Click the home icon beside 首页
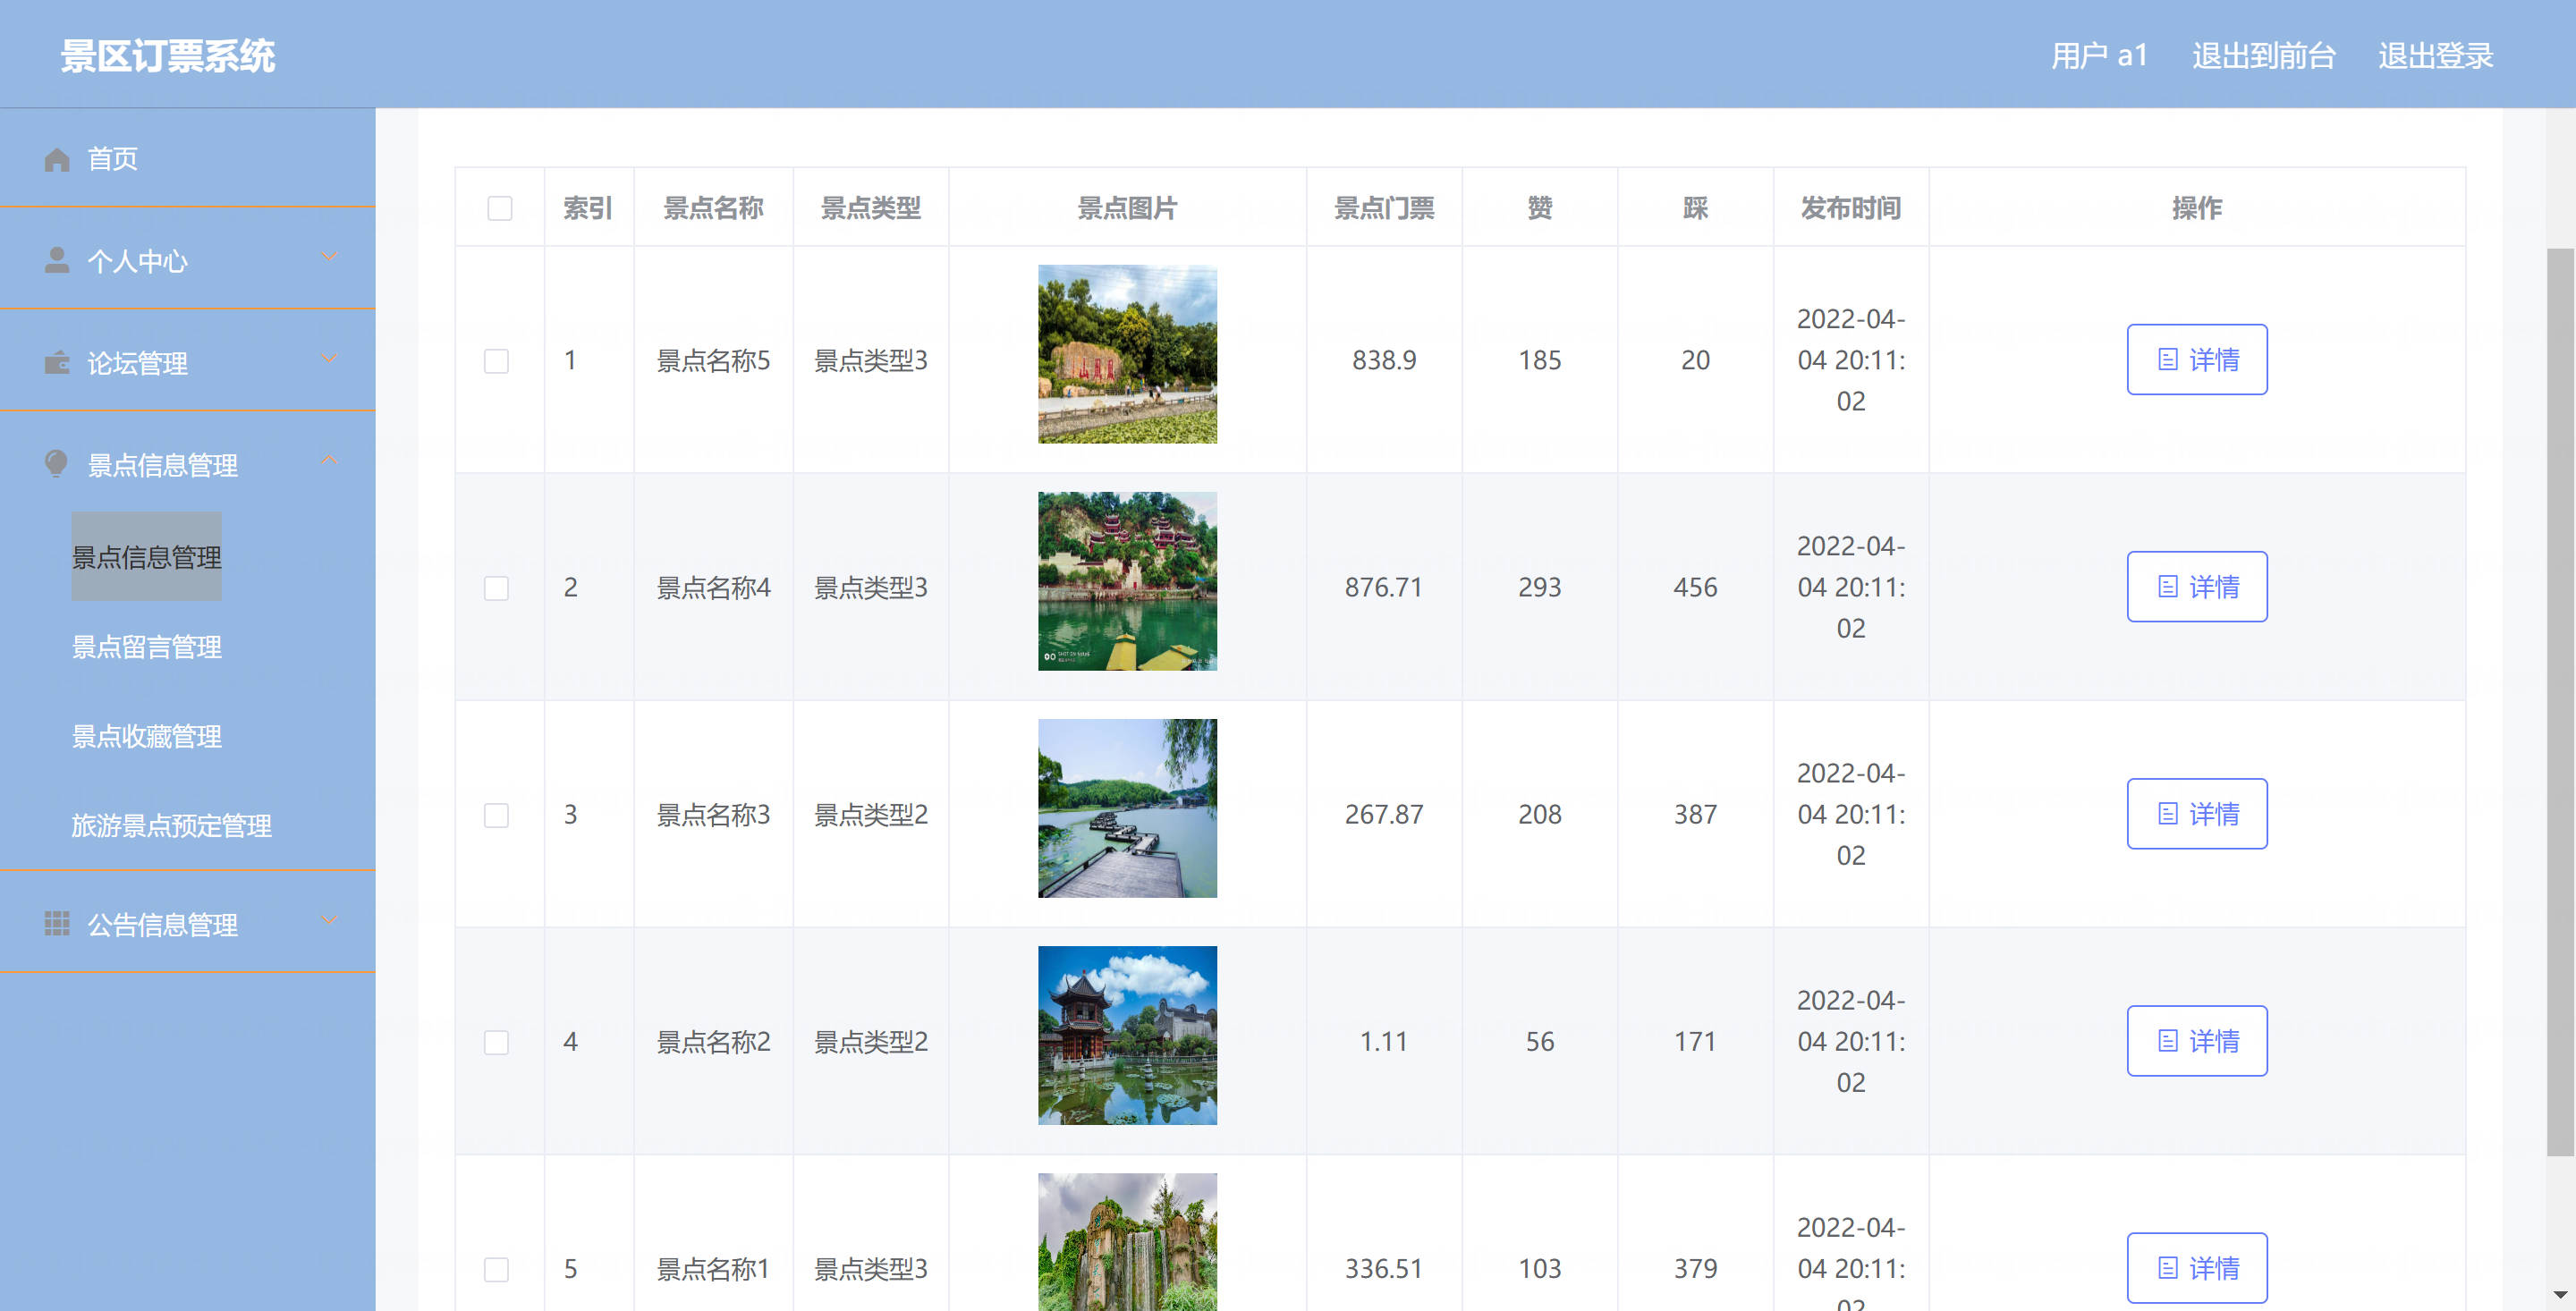 (x=57, y=159)
